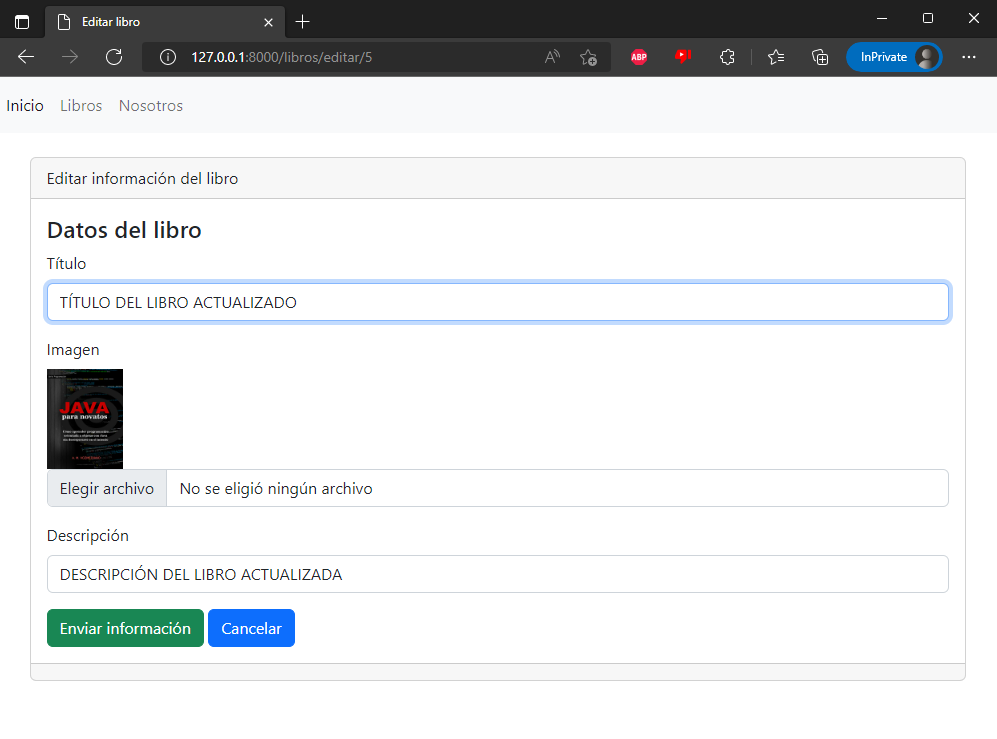The width and height of the screenshot is (997, 739).
Task: Switch to the Libros menu item
Action: (x=81, y=105)
